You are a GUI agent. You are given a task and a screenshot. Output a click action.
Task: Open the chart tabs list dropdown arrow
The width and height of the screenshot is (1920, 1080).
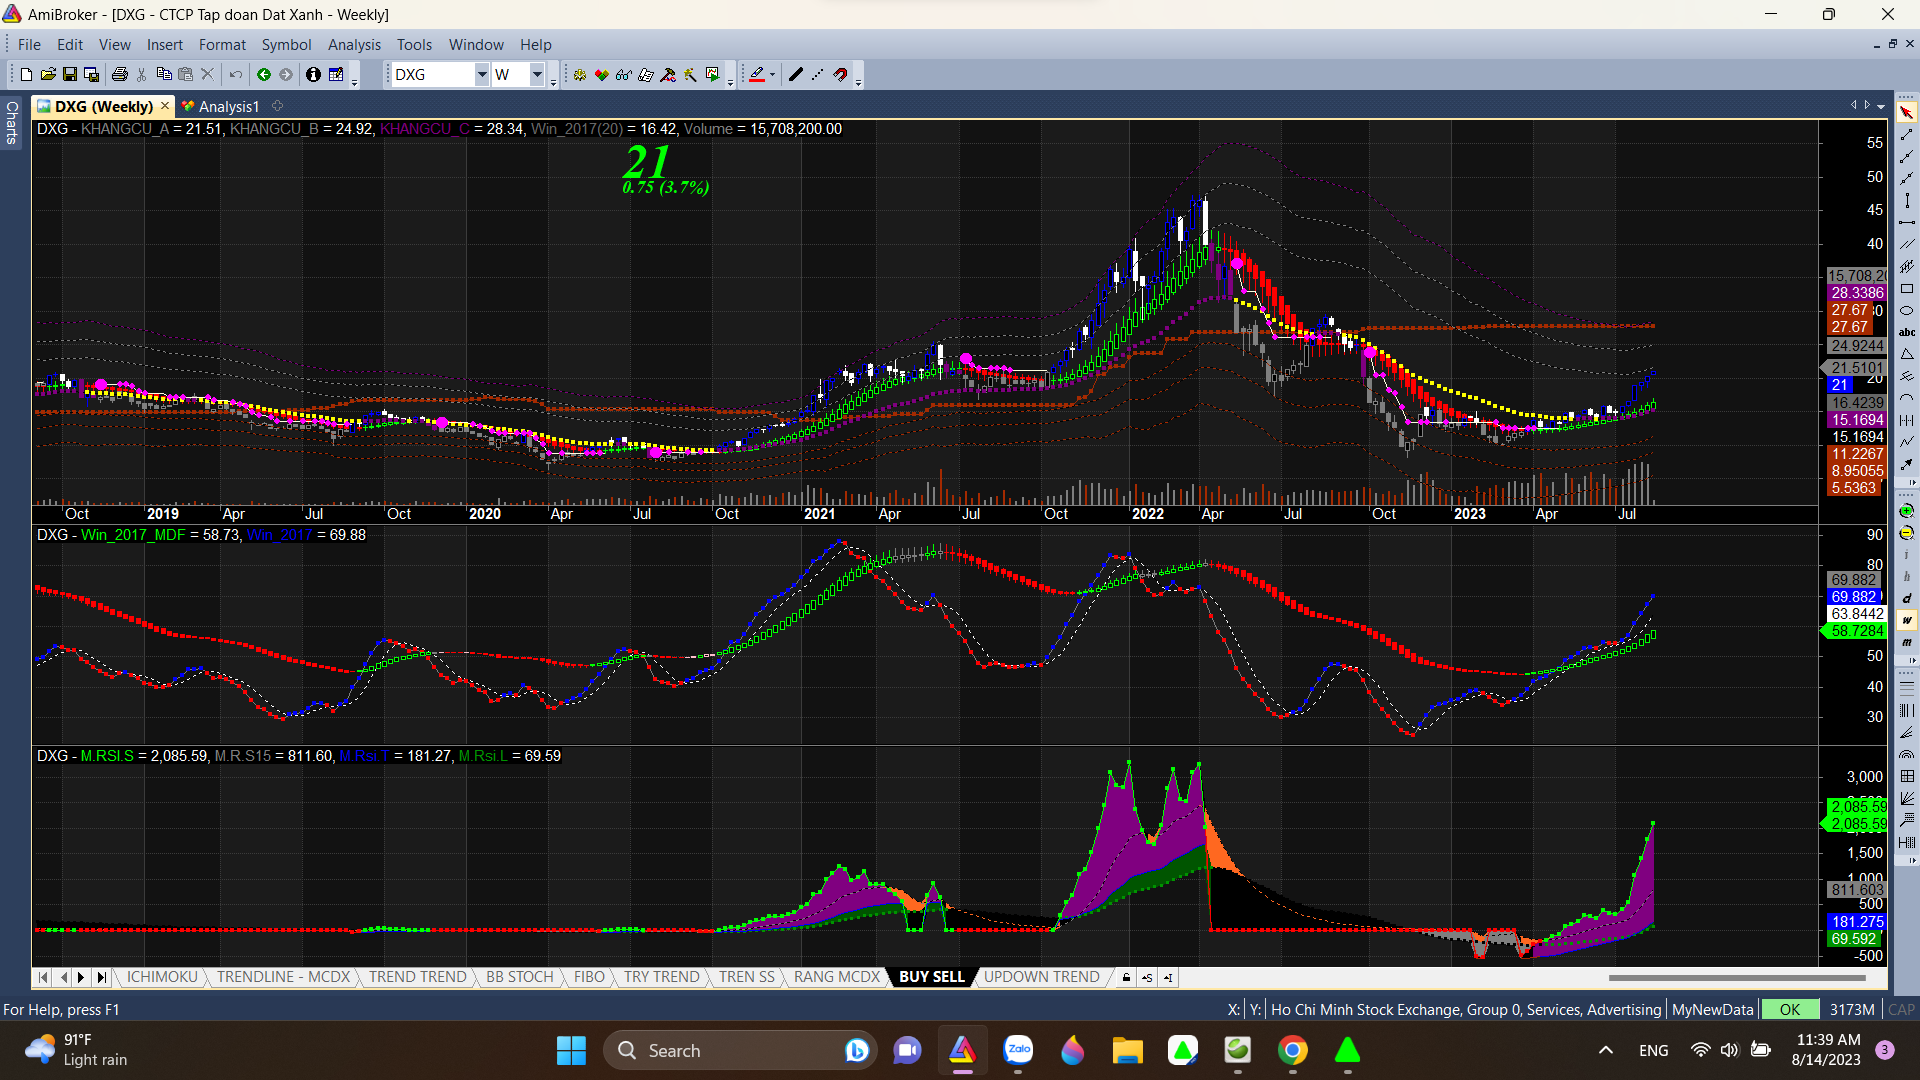1881,106
